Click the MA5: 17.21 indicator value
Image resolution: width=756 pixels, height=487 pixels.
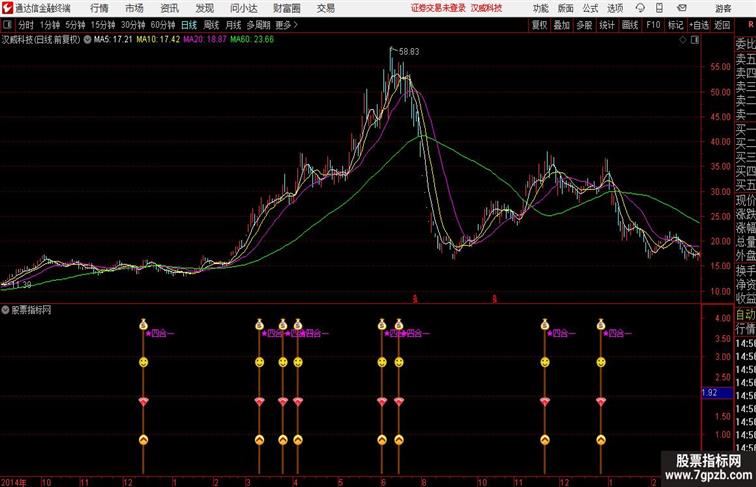[113, 40]
